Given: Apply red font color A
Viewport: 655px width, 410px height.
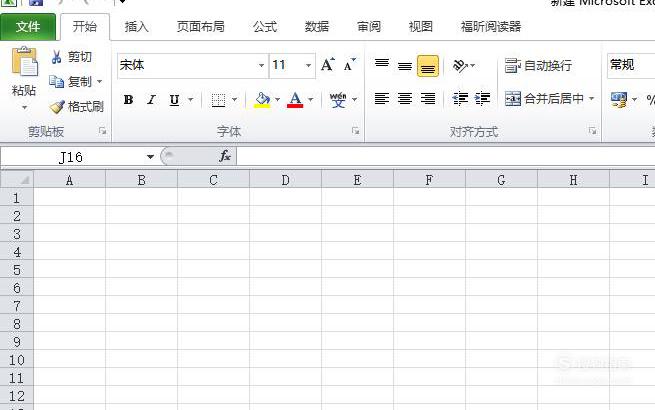Looking at the screenshot, I should 295,99.
